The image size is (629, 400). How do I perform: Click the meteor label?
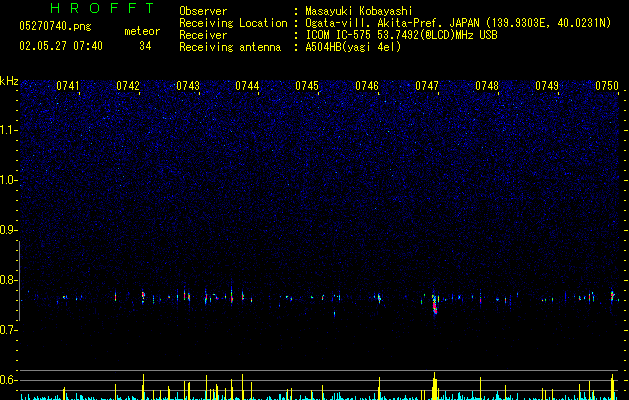pyautogui.click(x=142, y=31)
